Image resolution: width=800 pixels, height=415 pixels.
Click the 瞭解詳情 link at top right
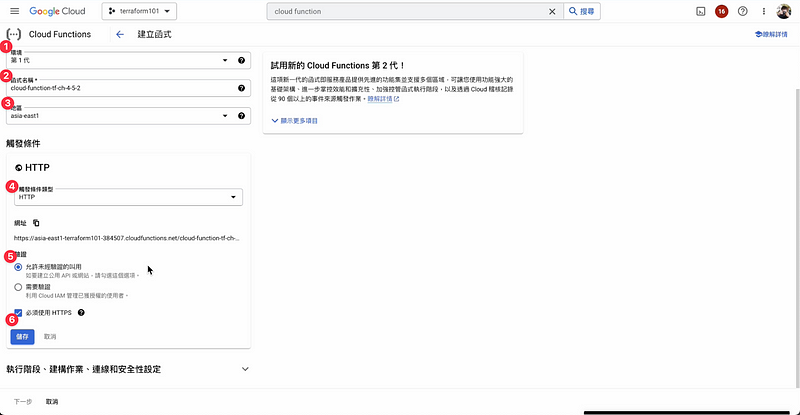point(771,34)
